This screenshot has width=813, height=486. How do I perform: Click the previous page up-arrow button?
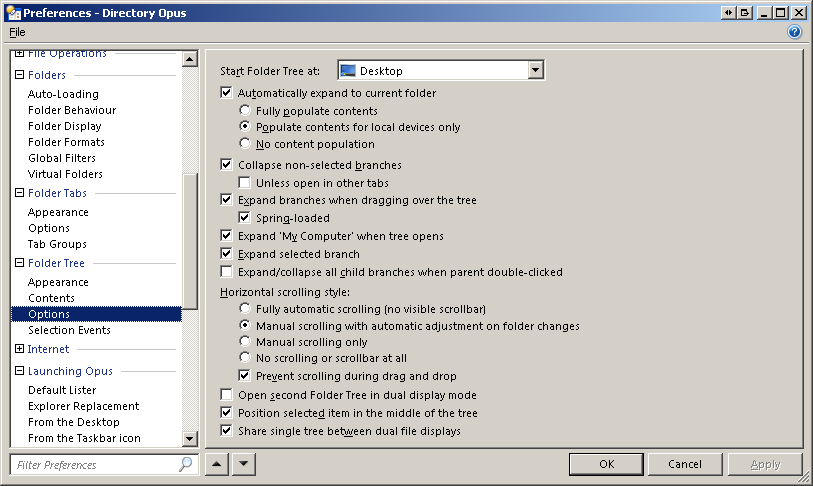click(217, 464)
